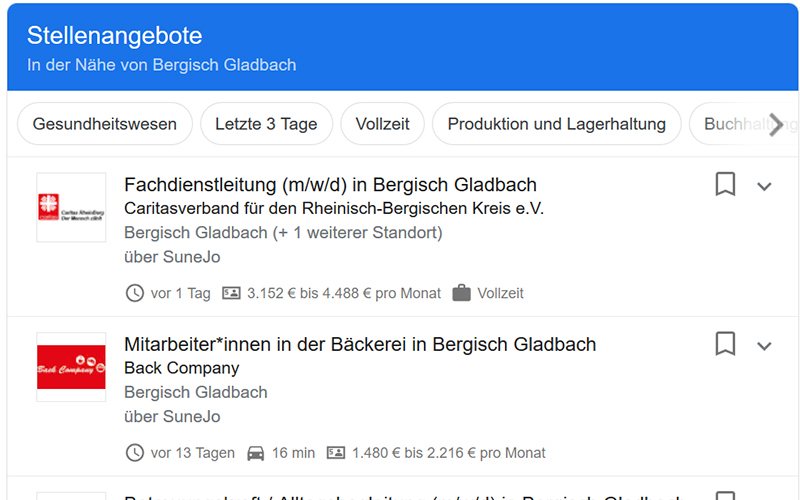The image size is (800, 500).
Task: Bookmark the Fachdienstleitung job listing
Action: 725,184
